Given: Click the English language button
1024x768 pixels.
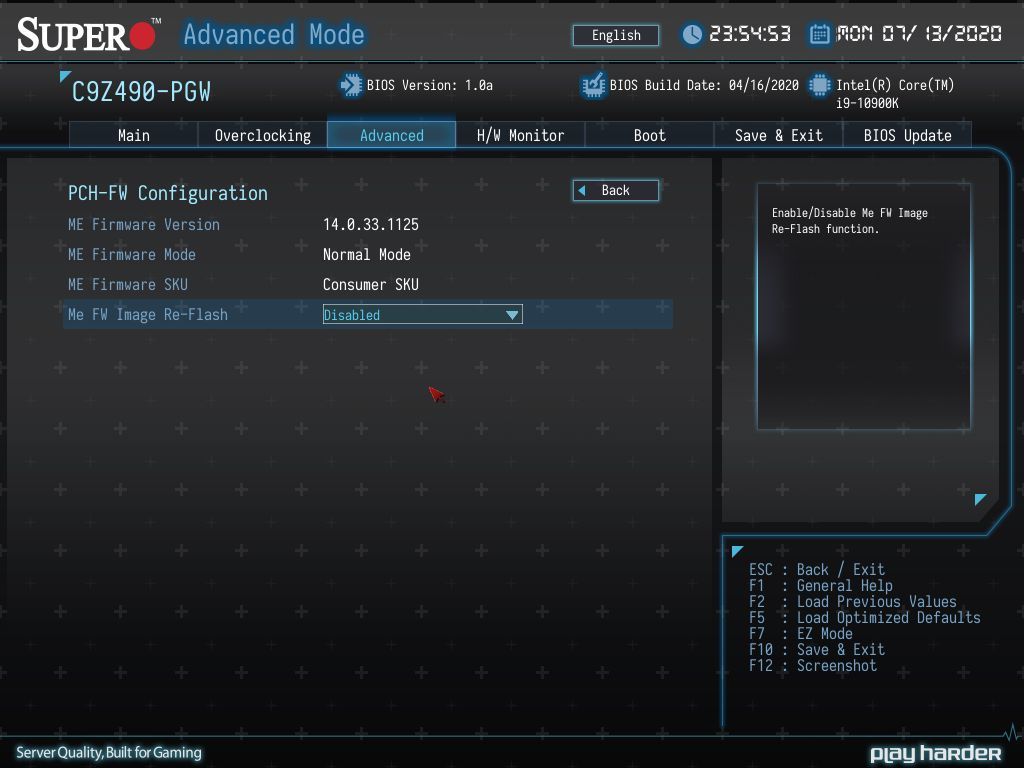Looking at the screenshot, I should click(x=616, y=35).
